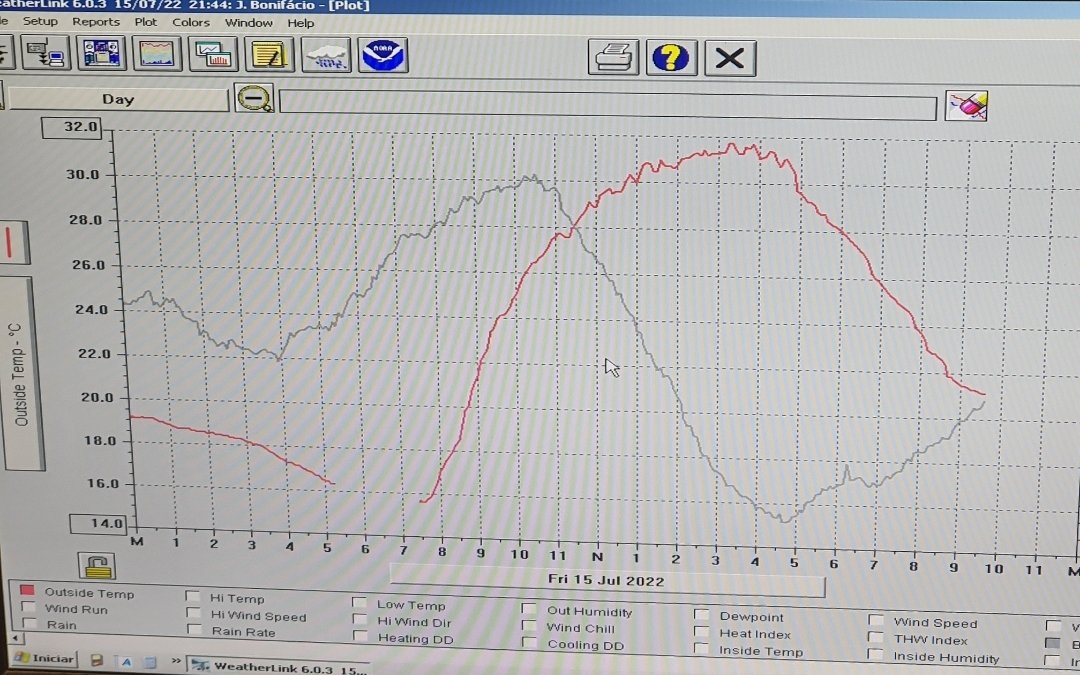Viewport: 1080px width, 675px height.
Task: Open the yellow notes toolbar icon
Action: click(x=269, y=55)
